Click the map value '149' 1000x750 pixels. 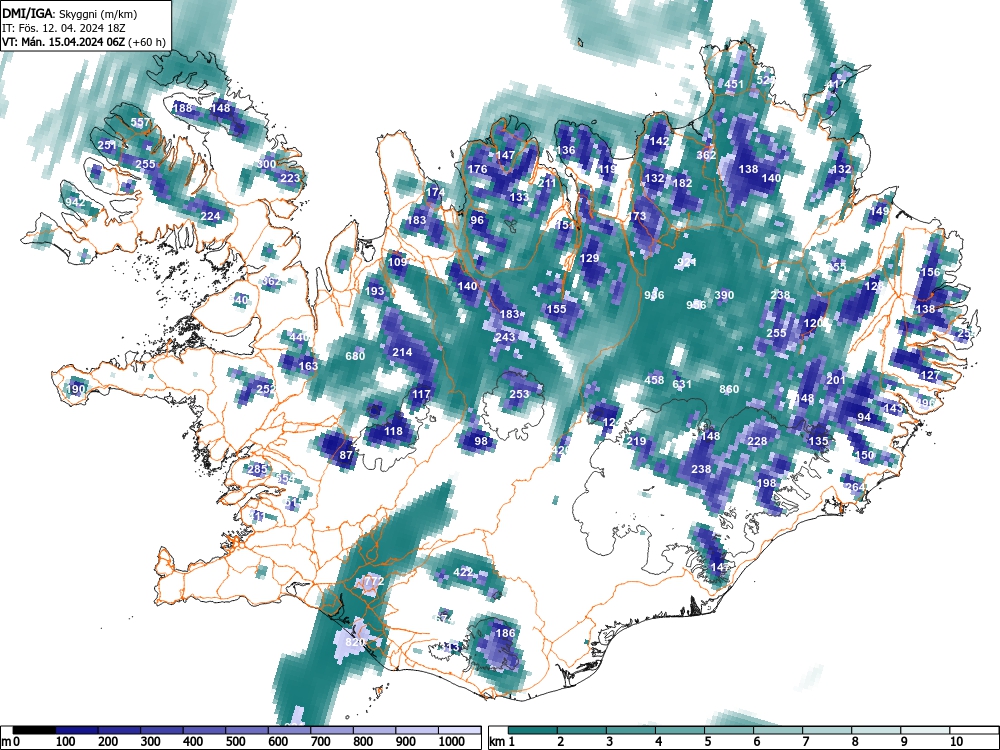879,211
